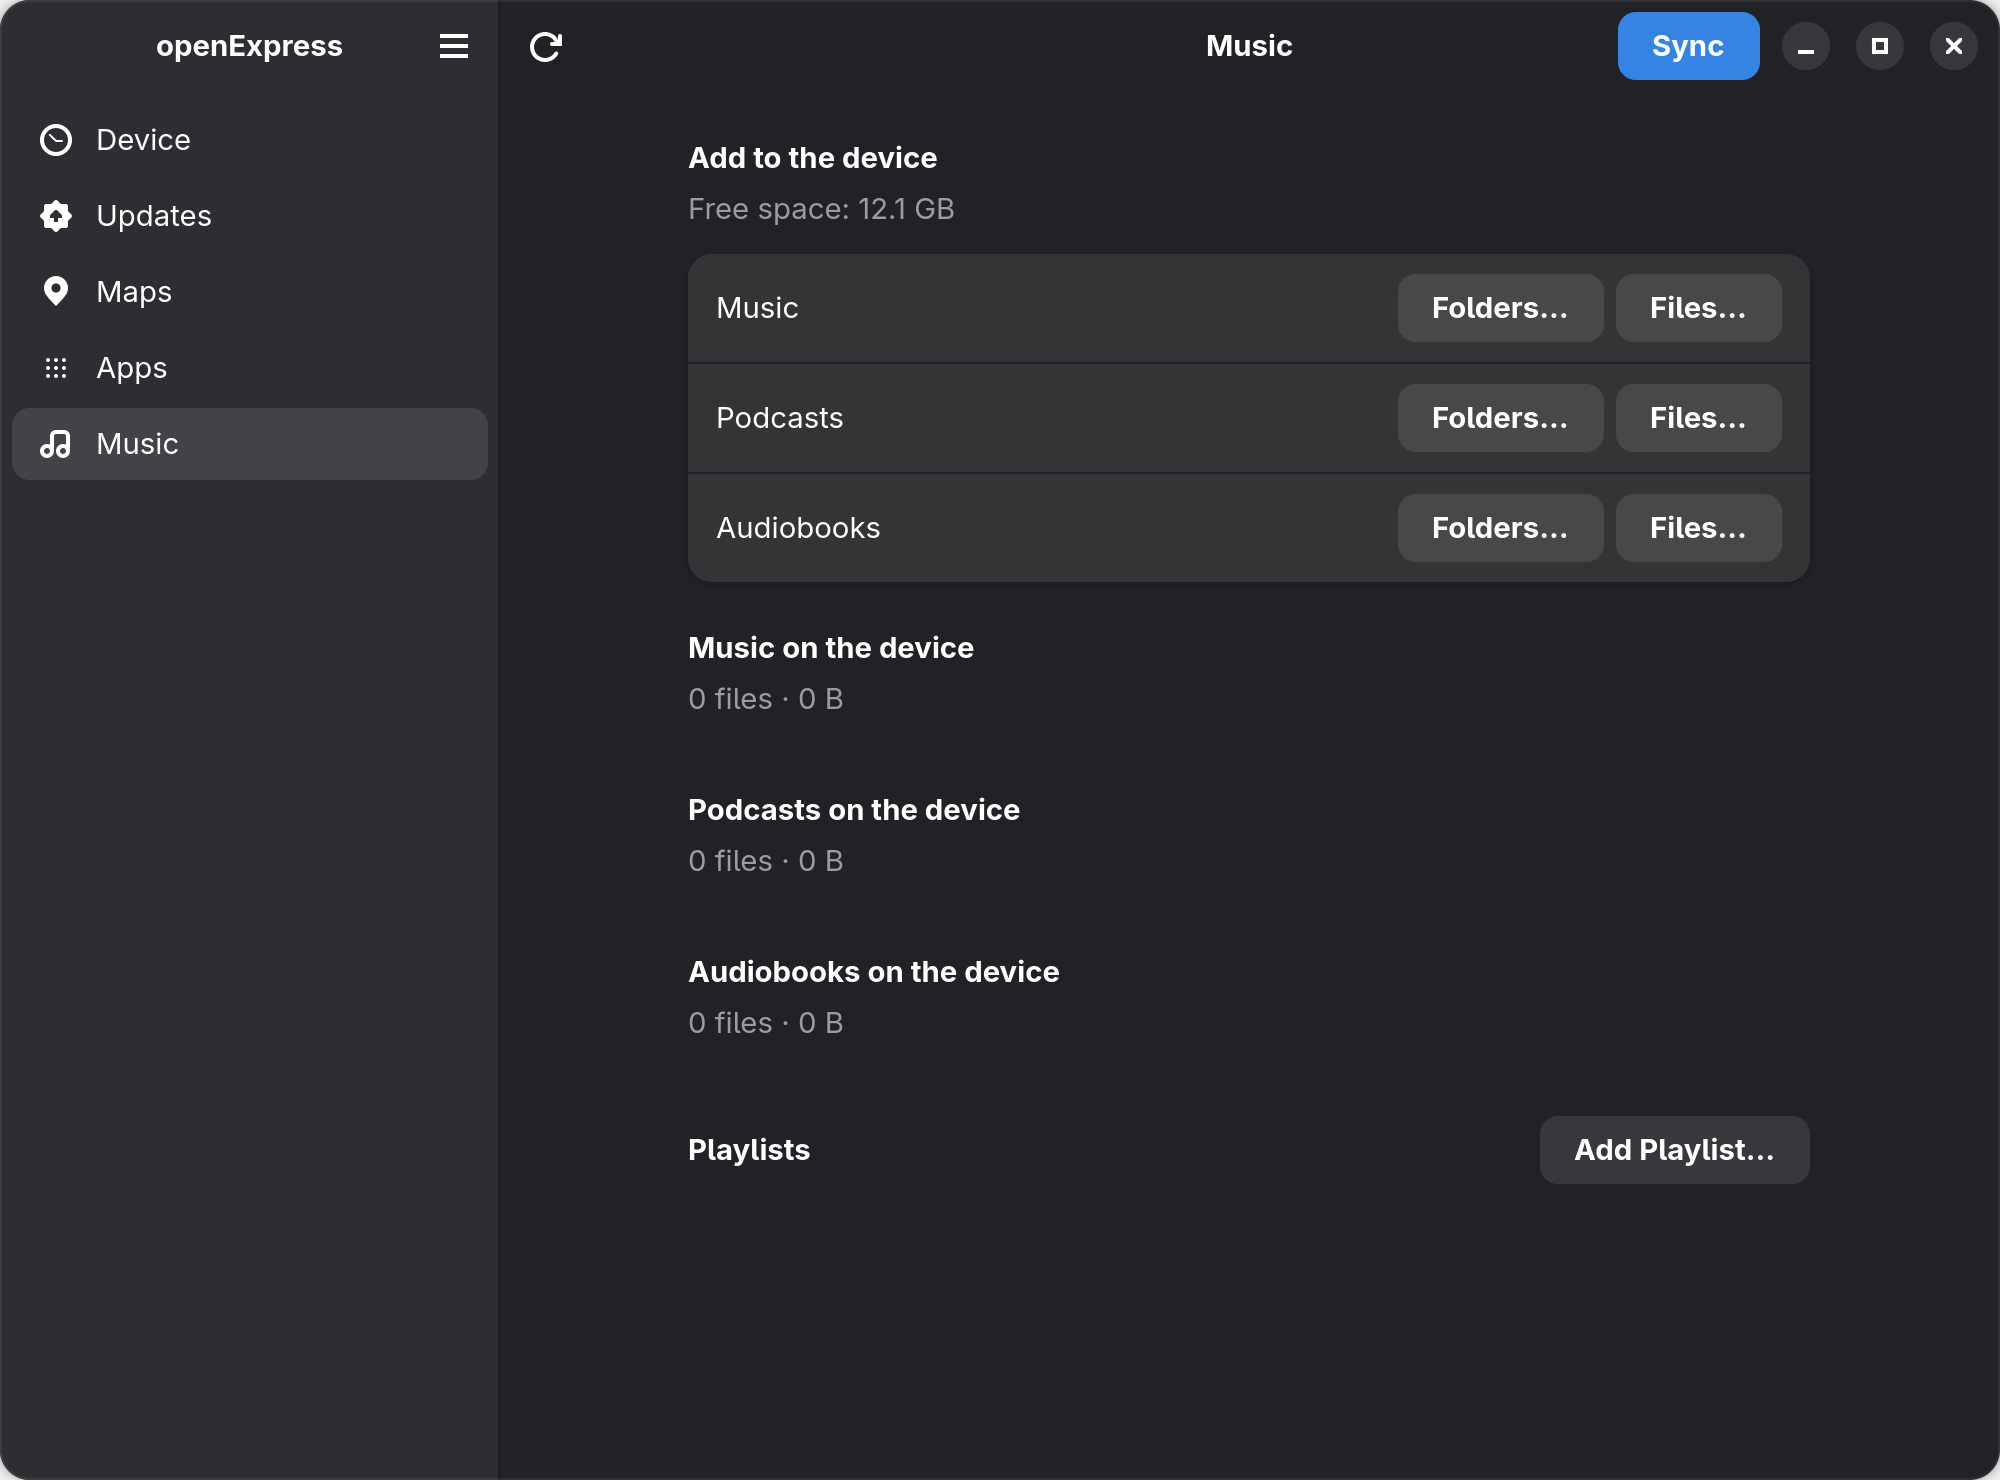2000x1480 pixels.
Task: Select the Music sidebar label
Action: (x=137, y=444)
